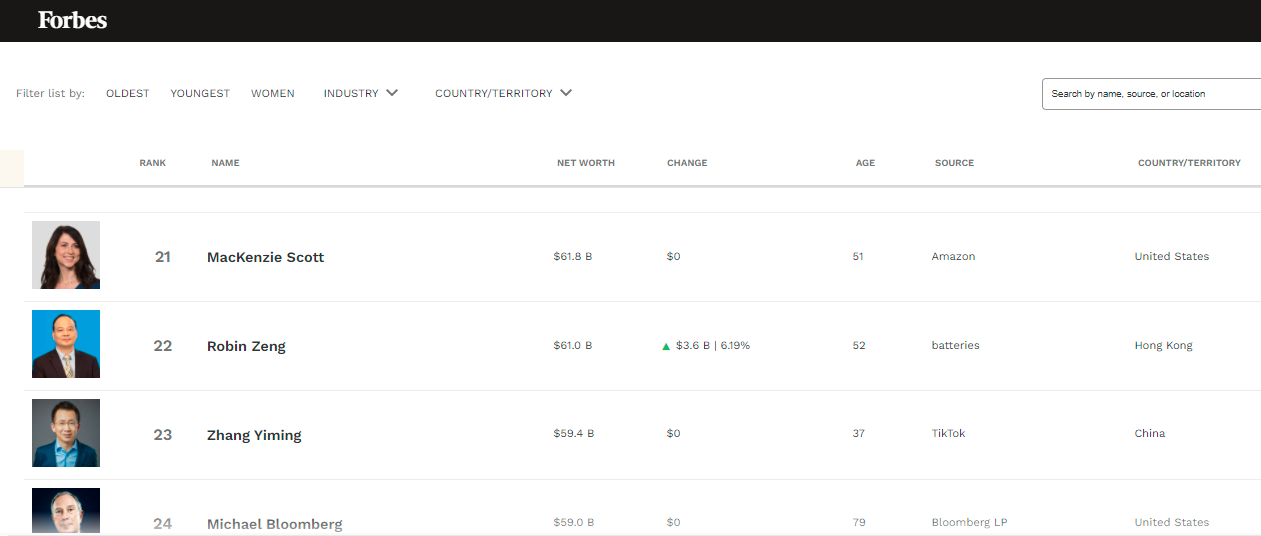Click net worth $59.0 B
This screenshot has height=536, width=1261.
click(574, 523)
